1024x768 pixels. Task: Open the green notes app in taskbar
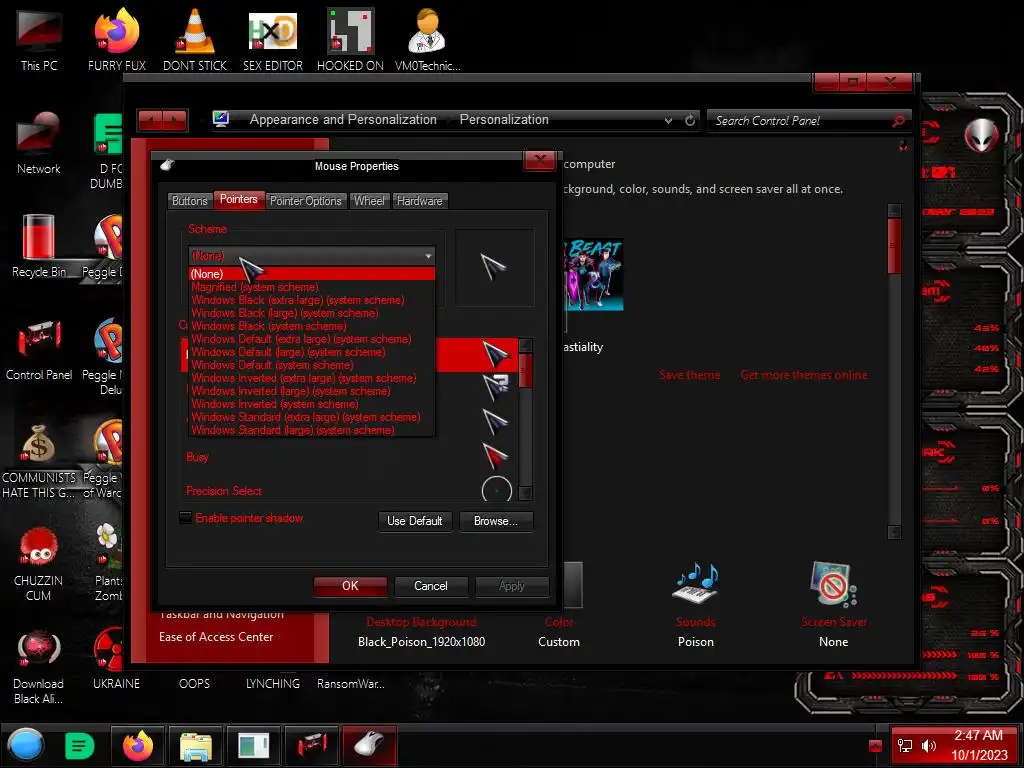click(x=79, y=746)
